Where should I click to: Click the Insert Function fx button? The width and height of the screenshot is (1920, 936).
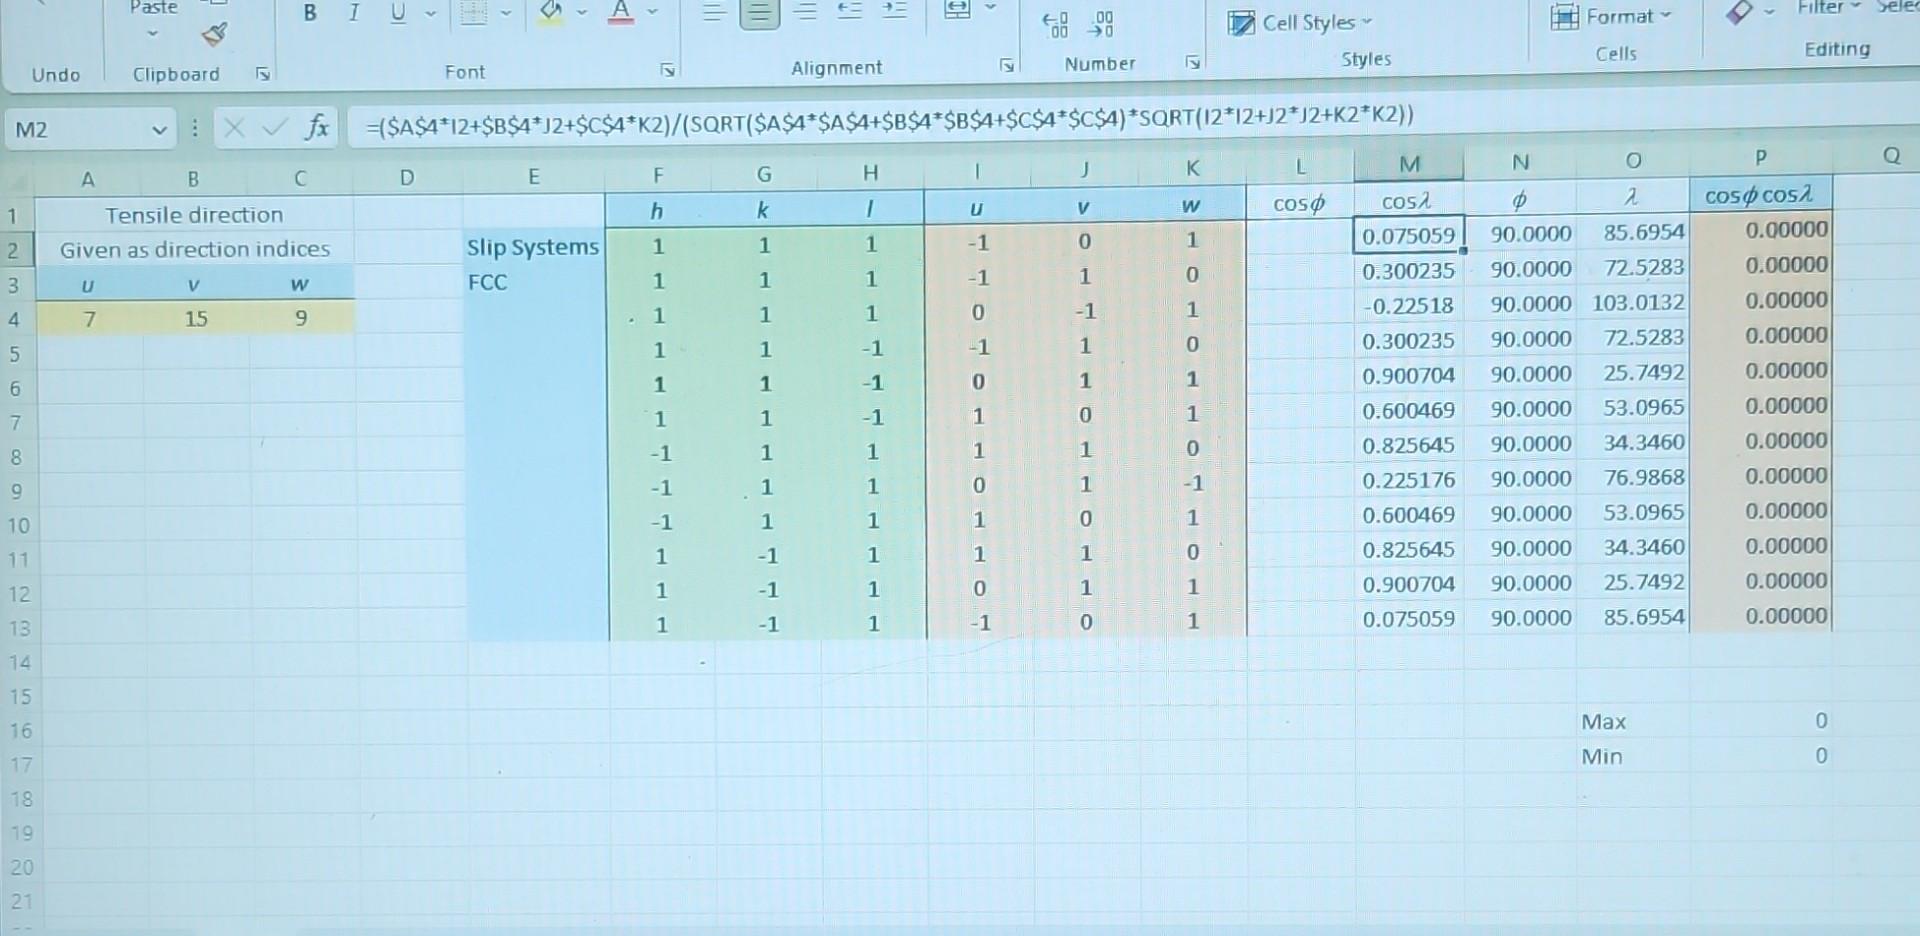tap(318, 128)
